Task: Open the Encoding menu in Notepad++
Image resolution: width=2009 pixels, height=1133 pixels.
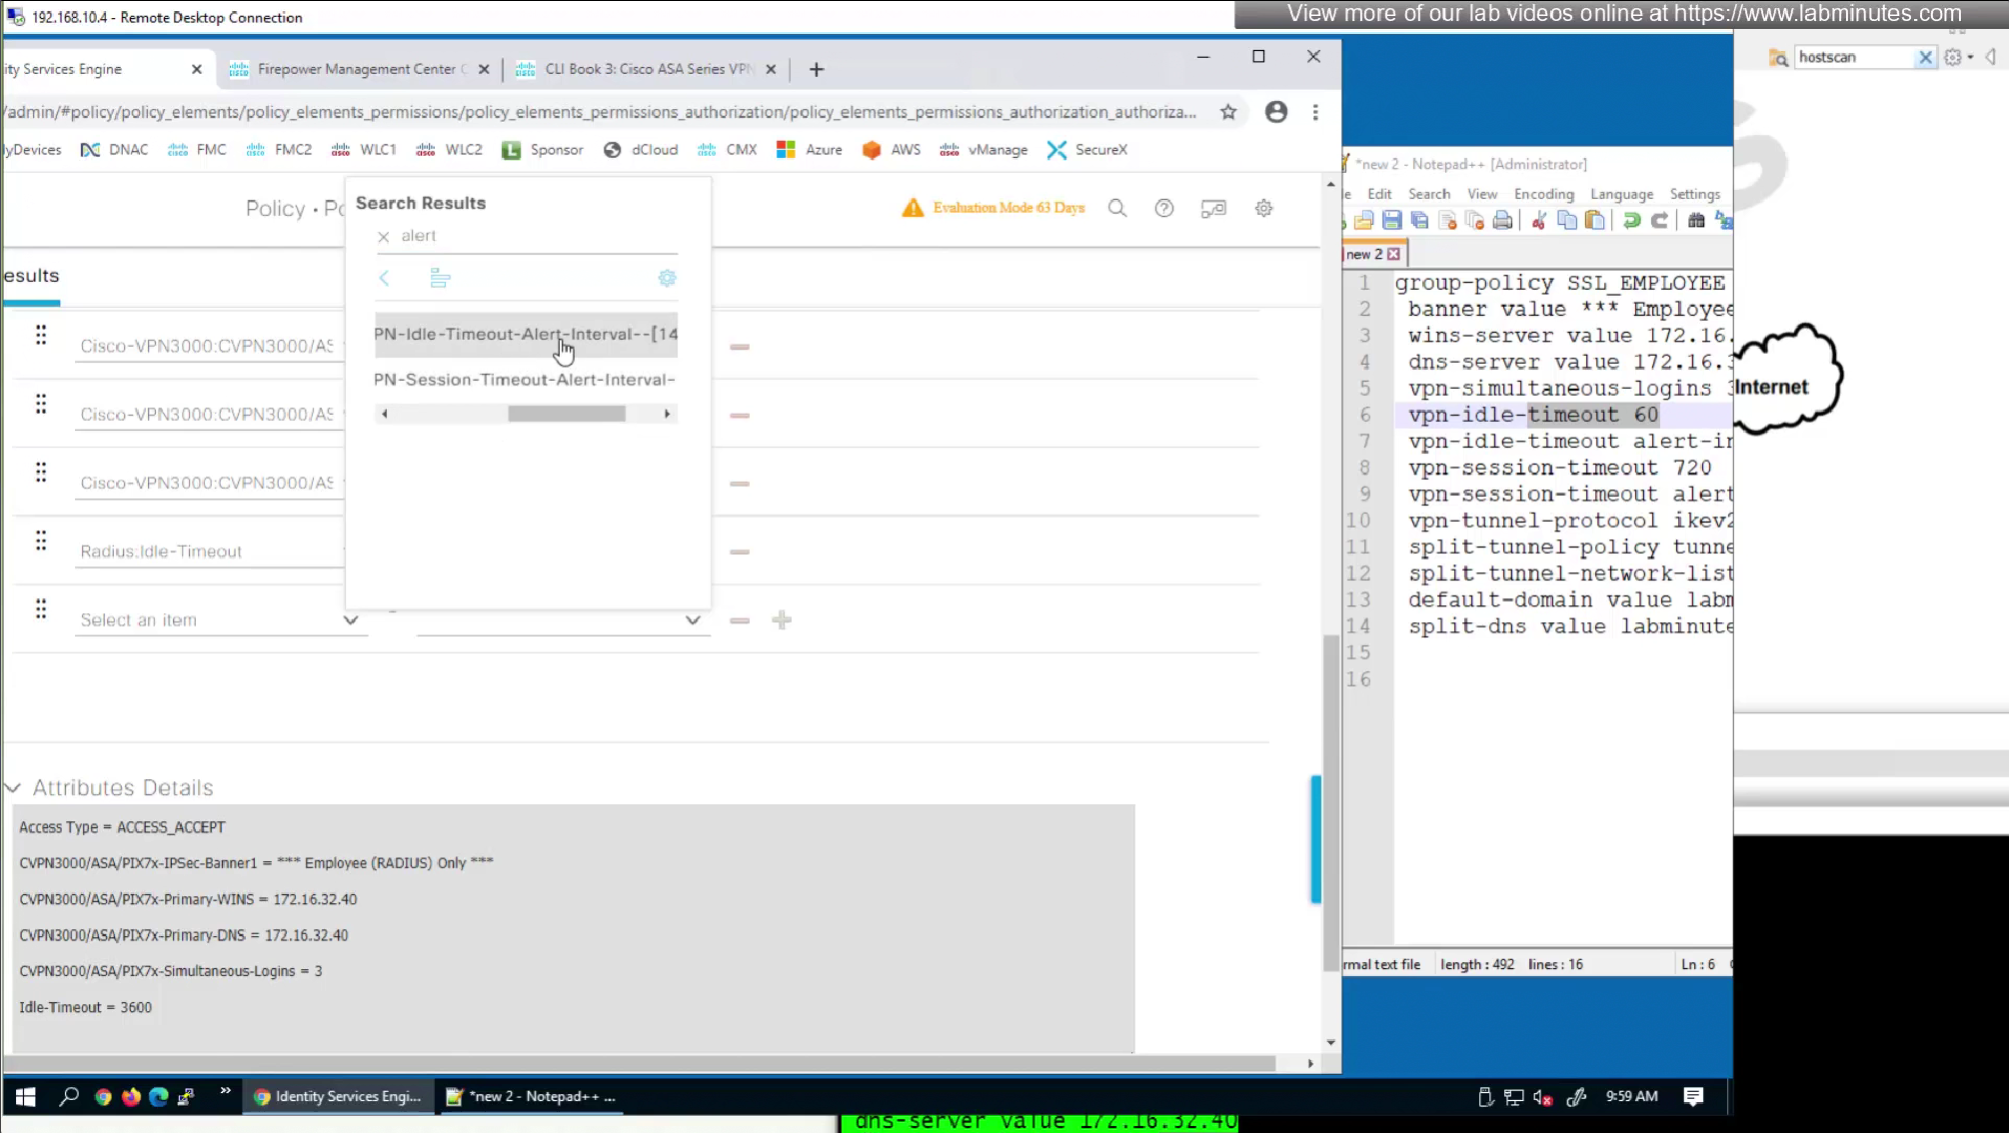Action: click(x=1543, y=194)
